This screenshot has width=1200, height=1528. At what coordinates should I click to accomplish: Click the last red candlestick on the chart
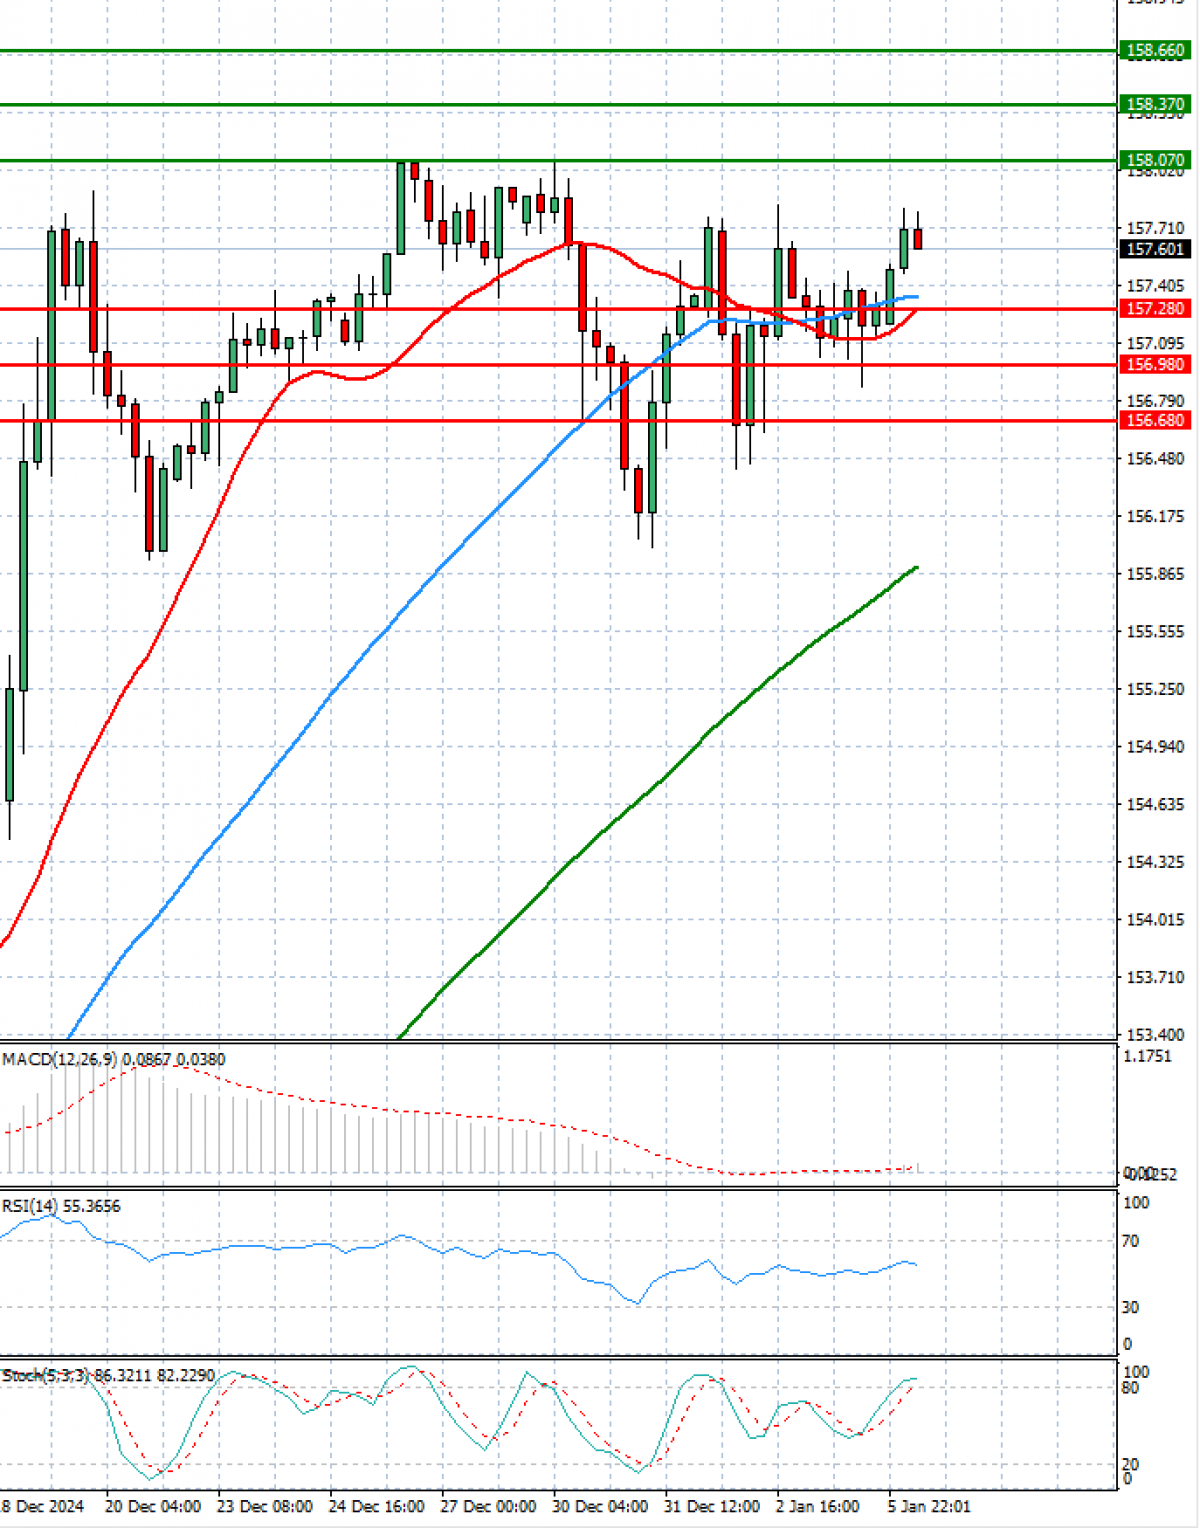918,239
